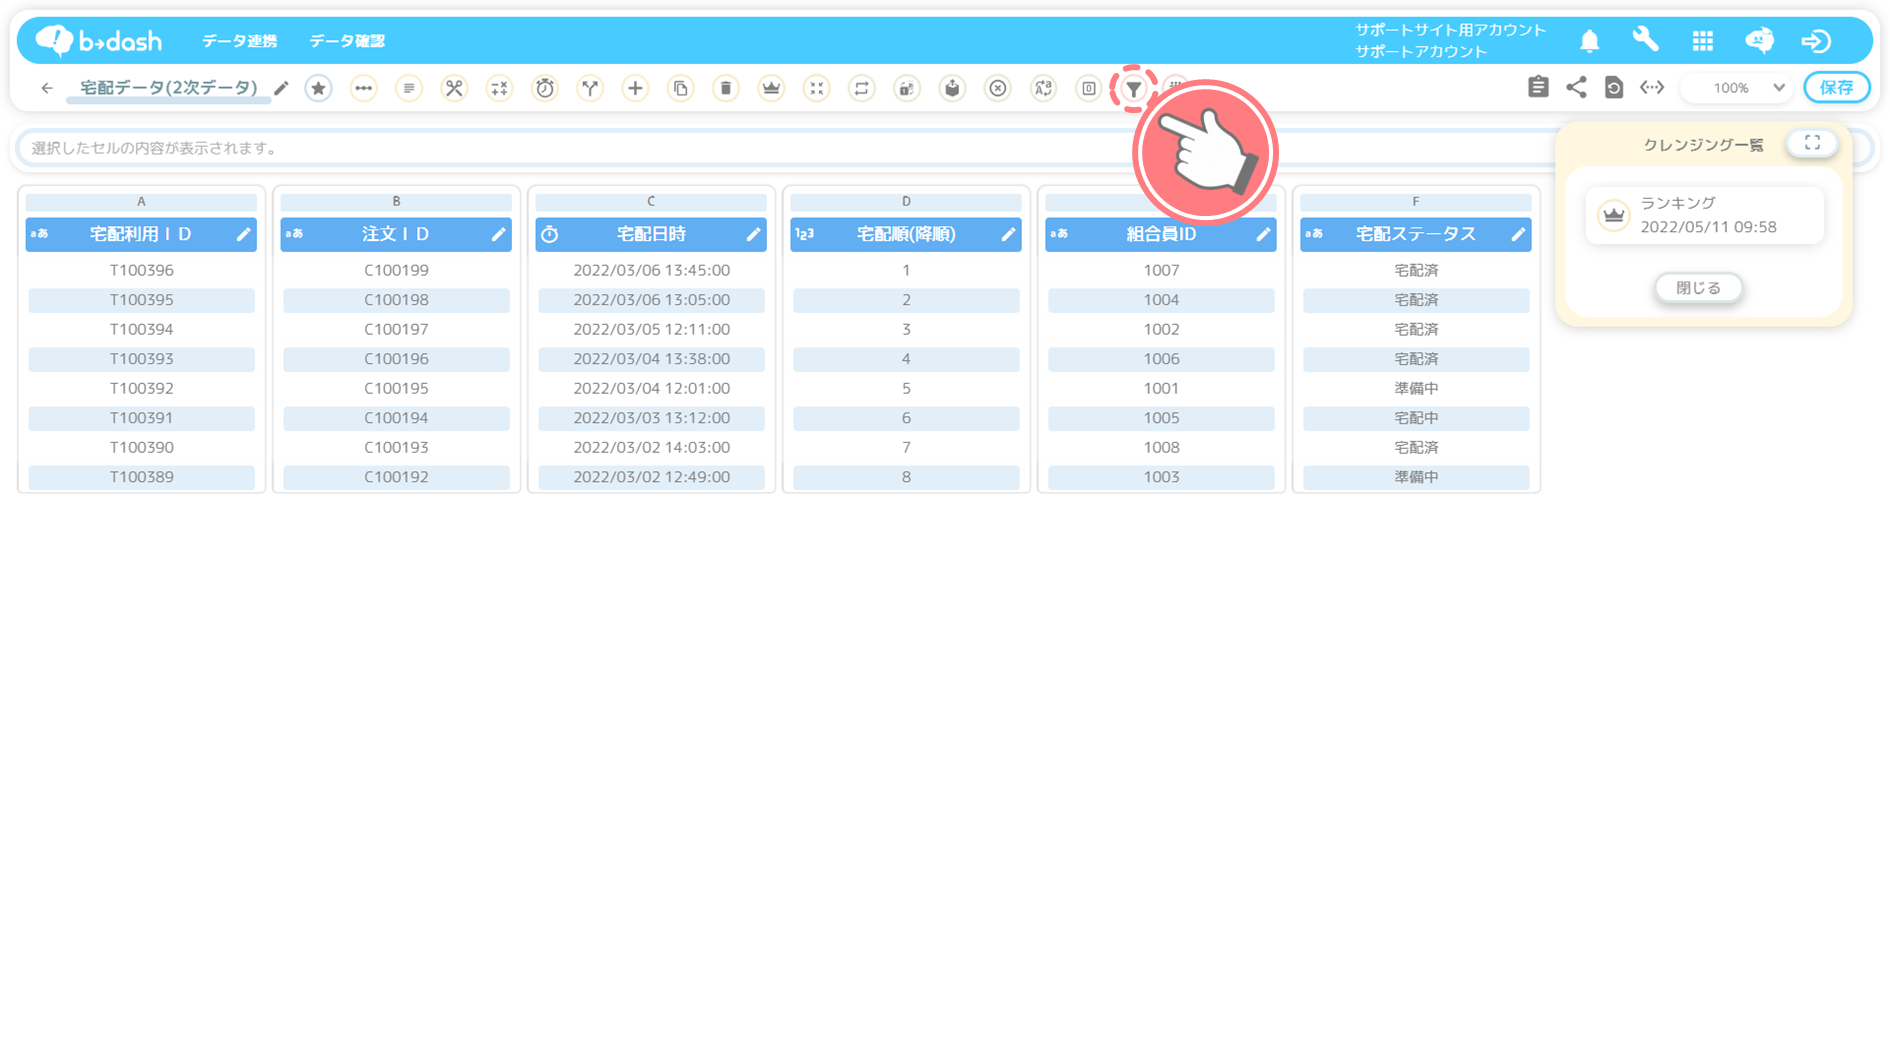Click the document restore history icon
This screenshot has height=1063, width=1890.
click(x=1614, y=87)
